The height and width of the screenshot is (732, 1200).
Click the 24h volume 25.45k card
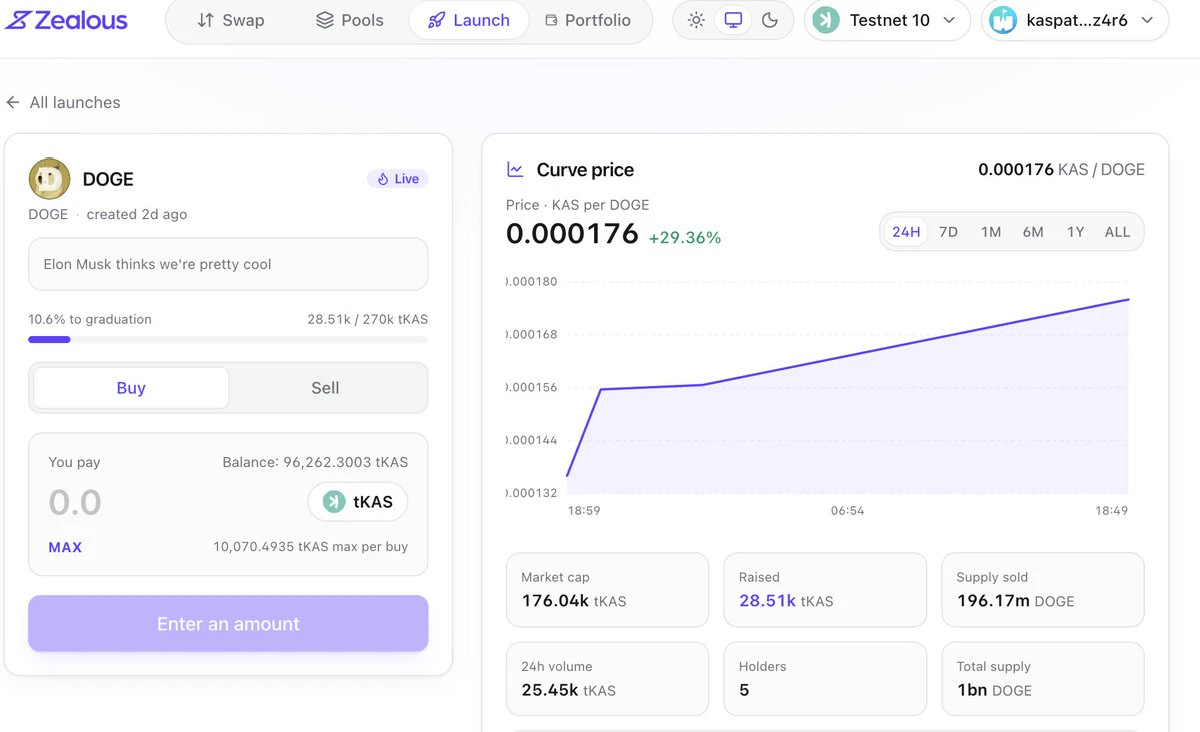click(x=607, y=679)
